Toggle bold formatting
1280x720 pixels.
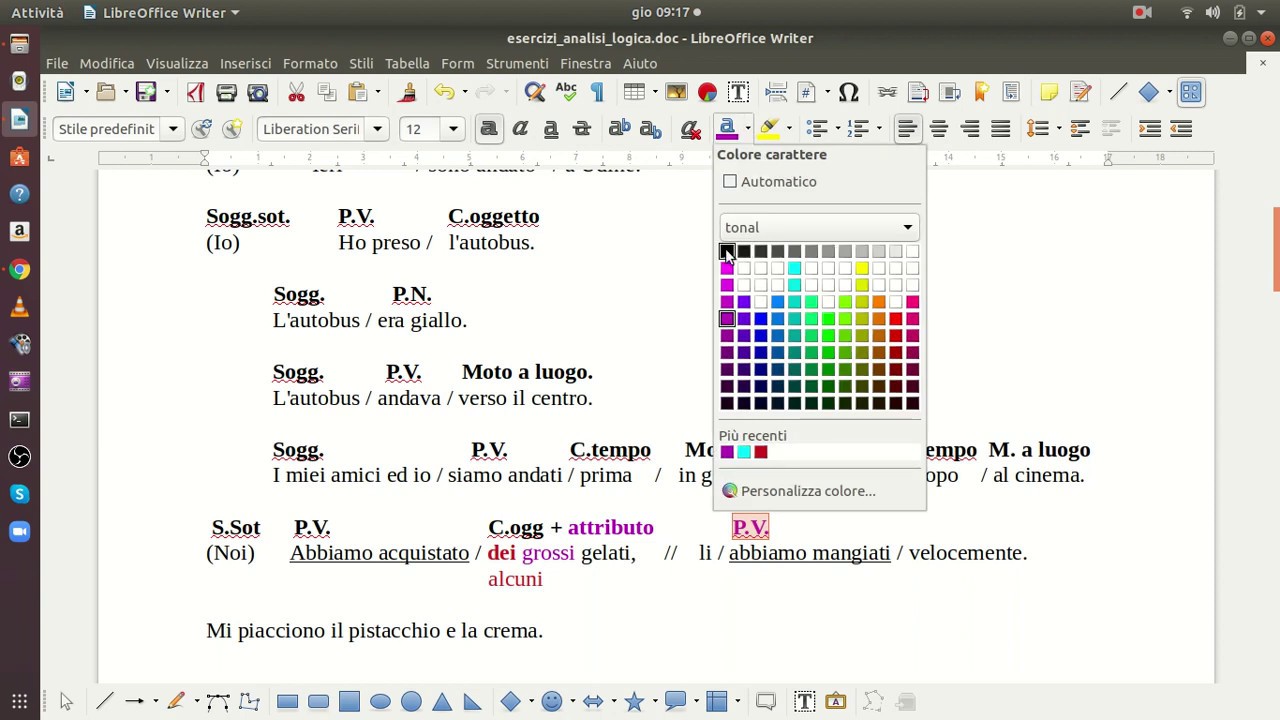[489, 129]
